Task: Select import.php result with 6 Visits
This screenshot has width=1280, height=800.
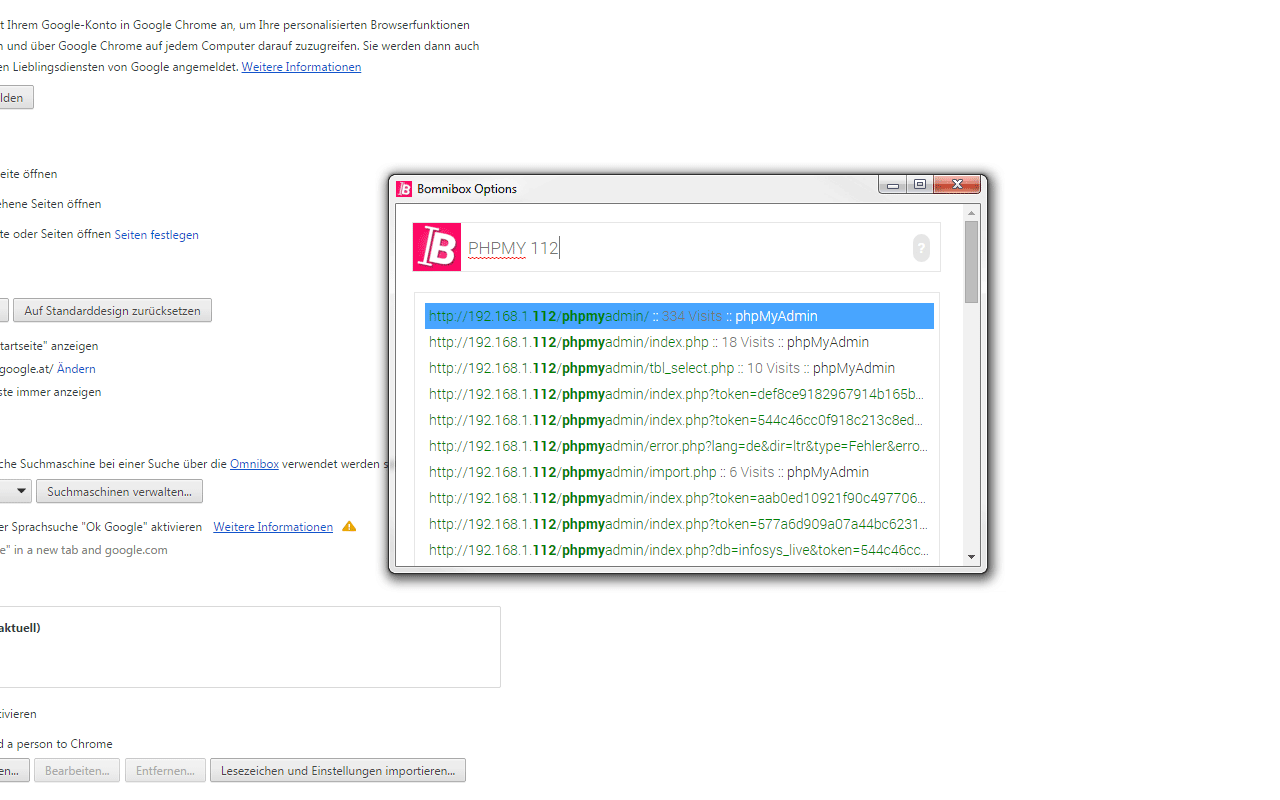Action: pyautogui.click(x=679, y=472)
